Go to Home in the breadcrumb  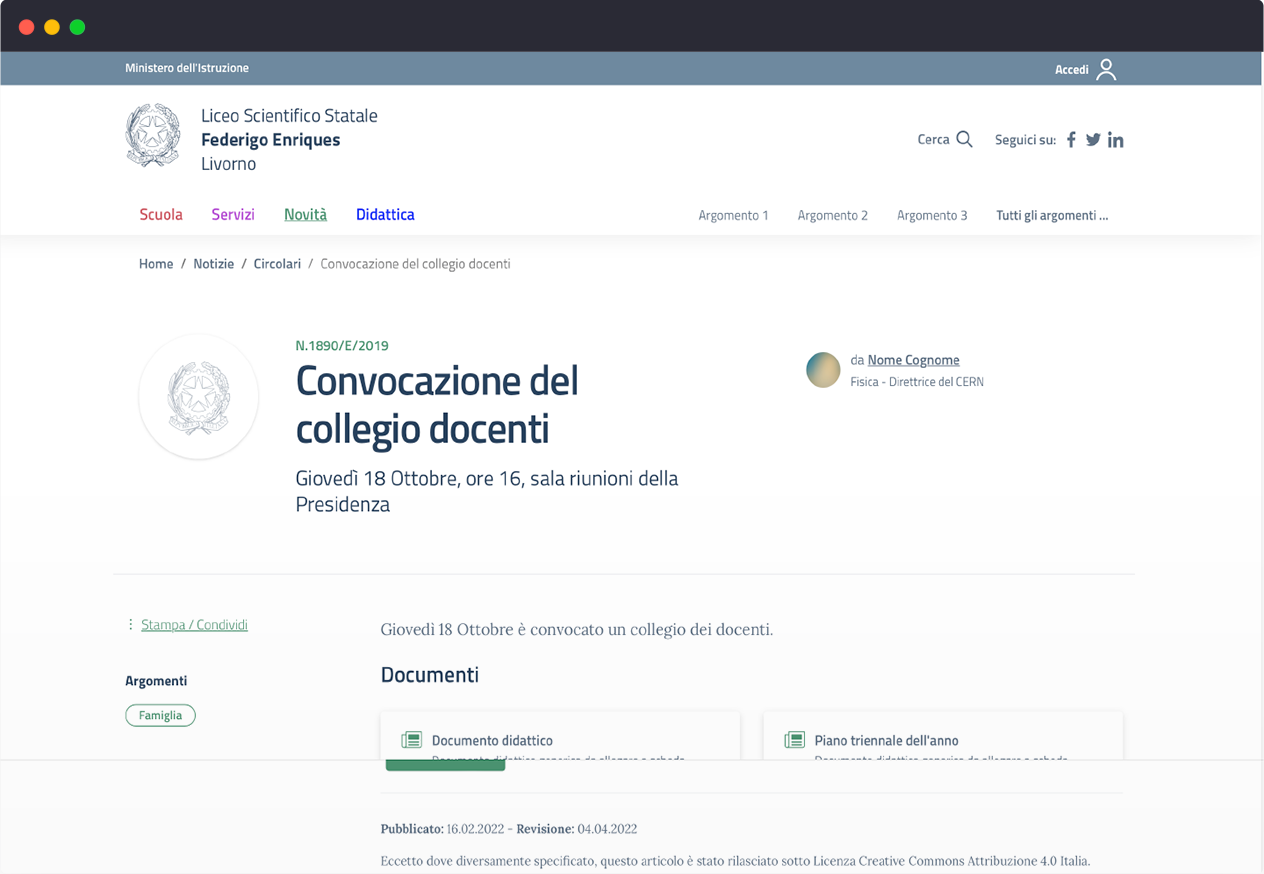point(156,264)
